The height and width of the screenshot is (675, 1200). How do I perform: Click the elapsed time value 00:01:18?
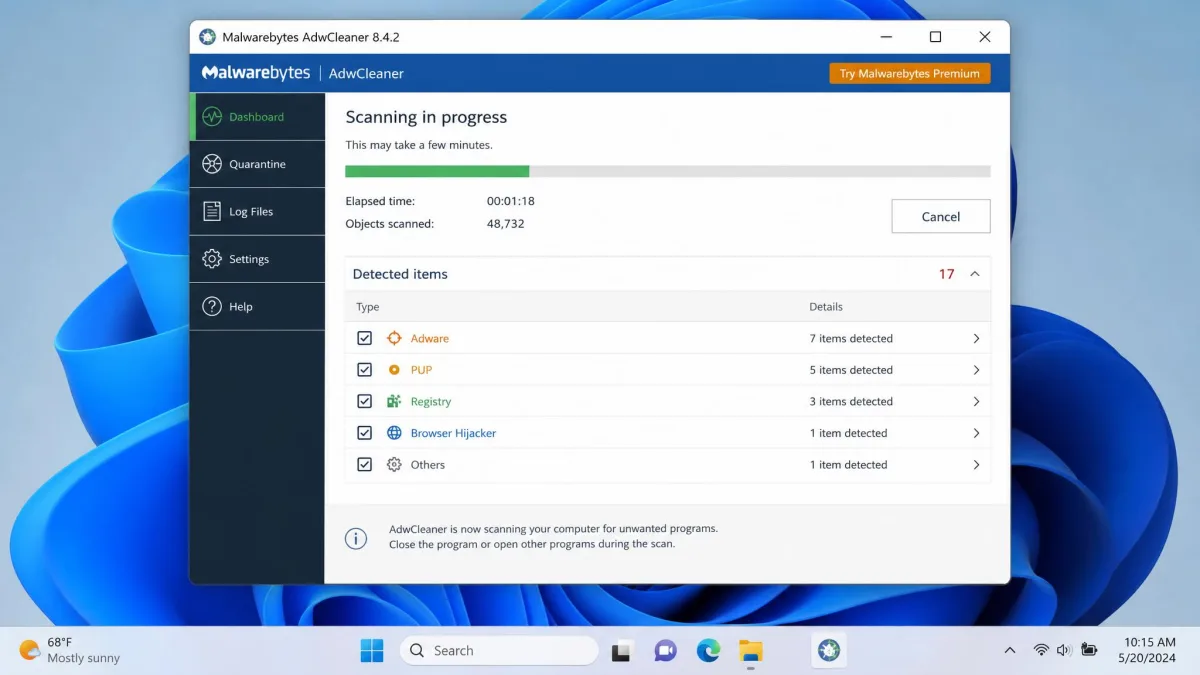click(x=510, y=201)
